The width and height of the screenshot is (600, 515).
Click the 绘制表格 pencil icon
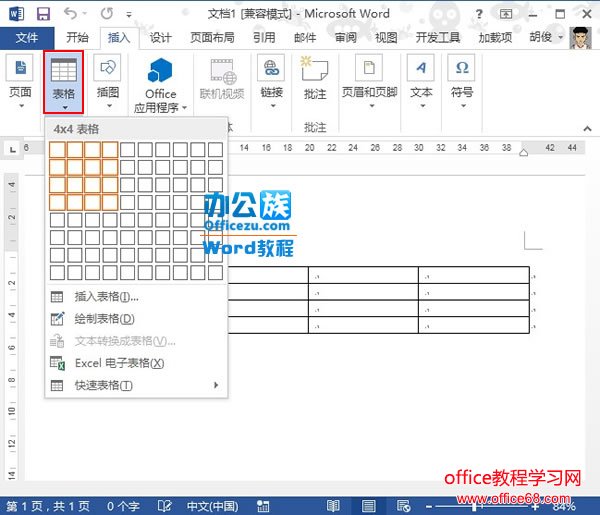[57, 318]
